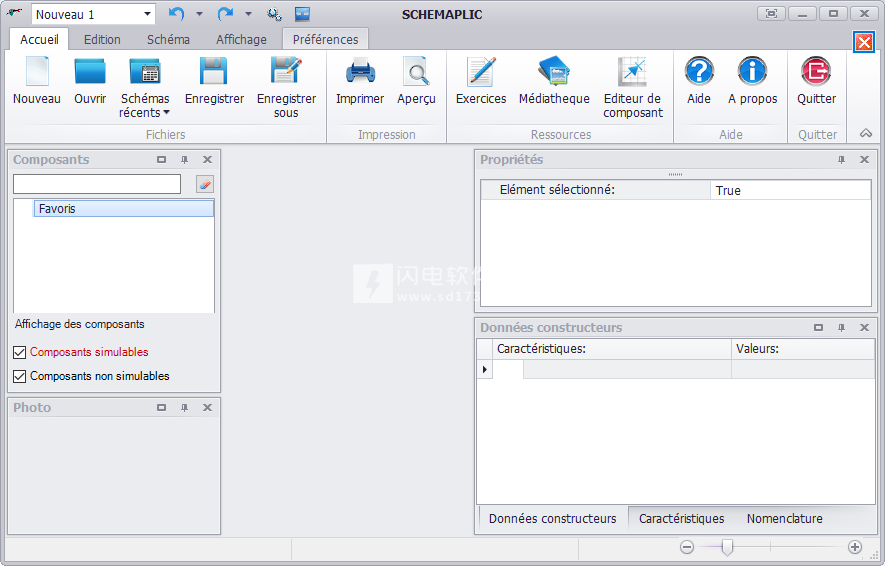Image resolution: width=885 pixels, height=566 pixels.
Task: Toggle full screen button in title bar
Action: tap(771, 14)
